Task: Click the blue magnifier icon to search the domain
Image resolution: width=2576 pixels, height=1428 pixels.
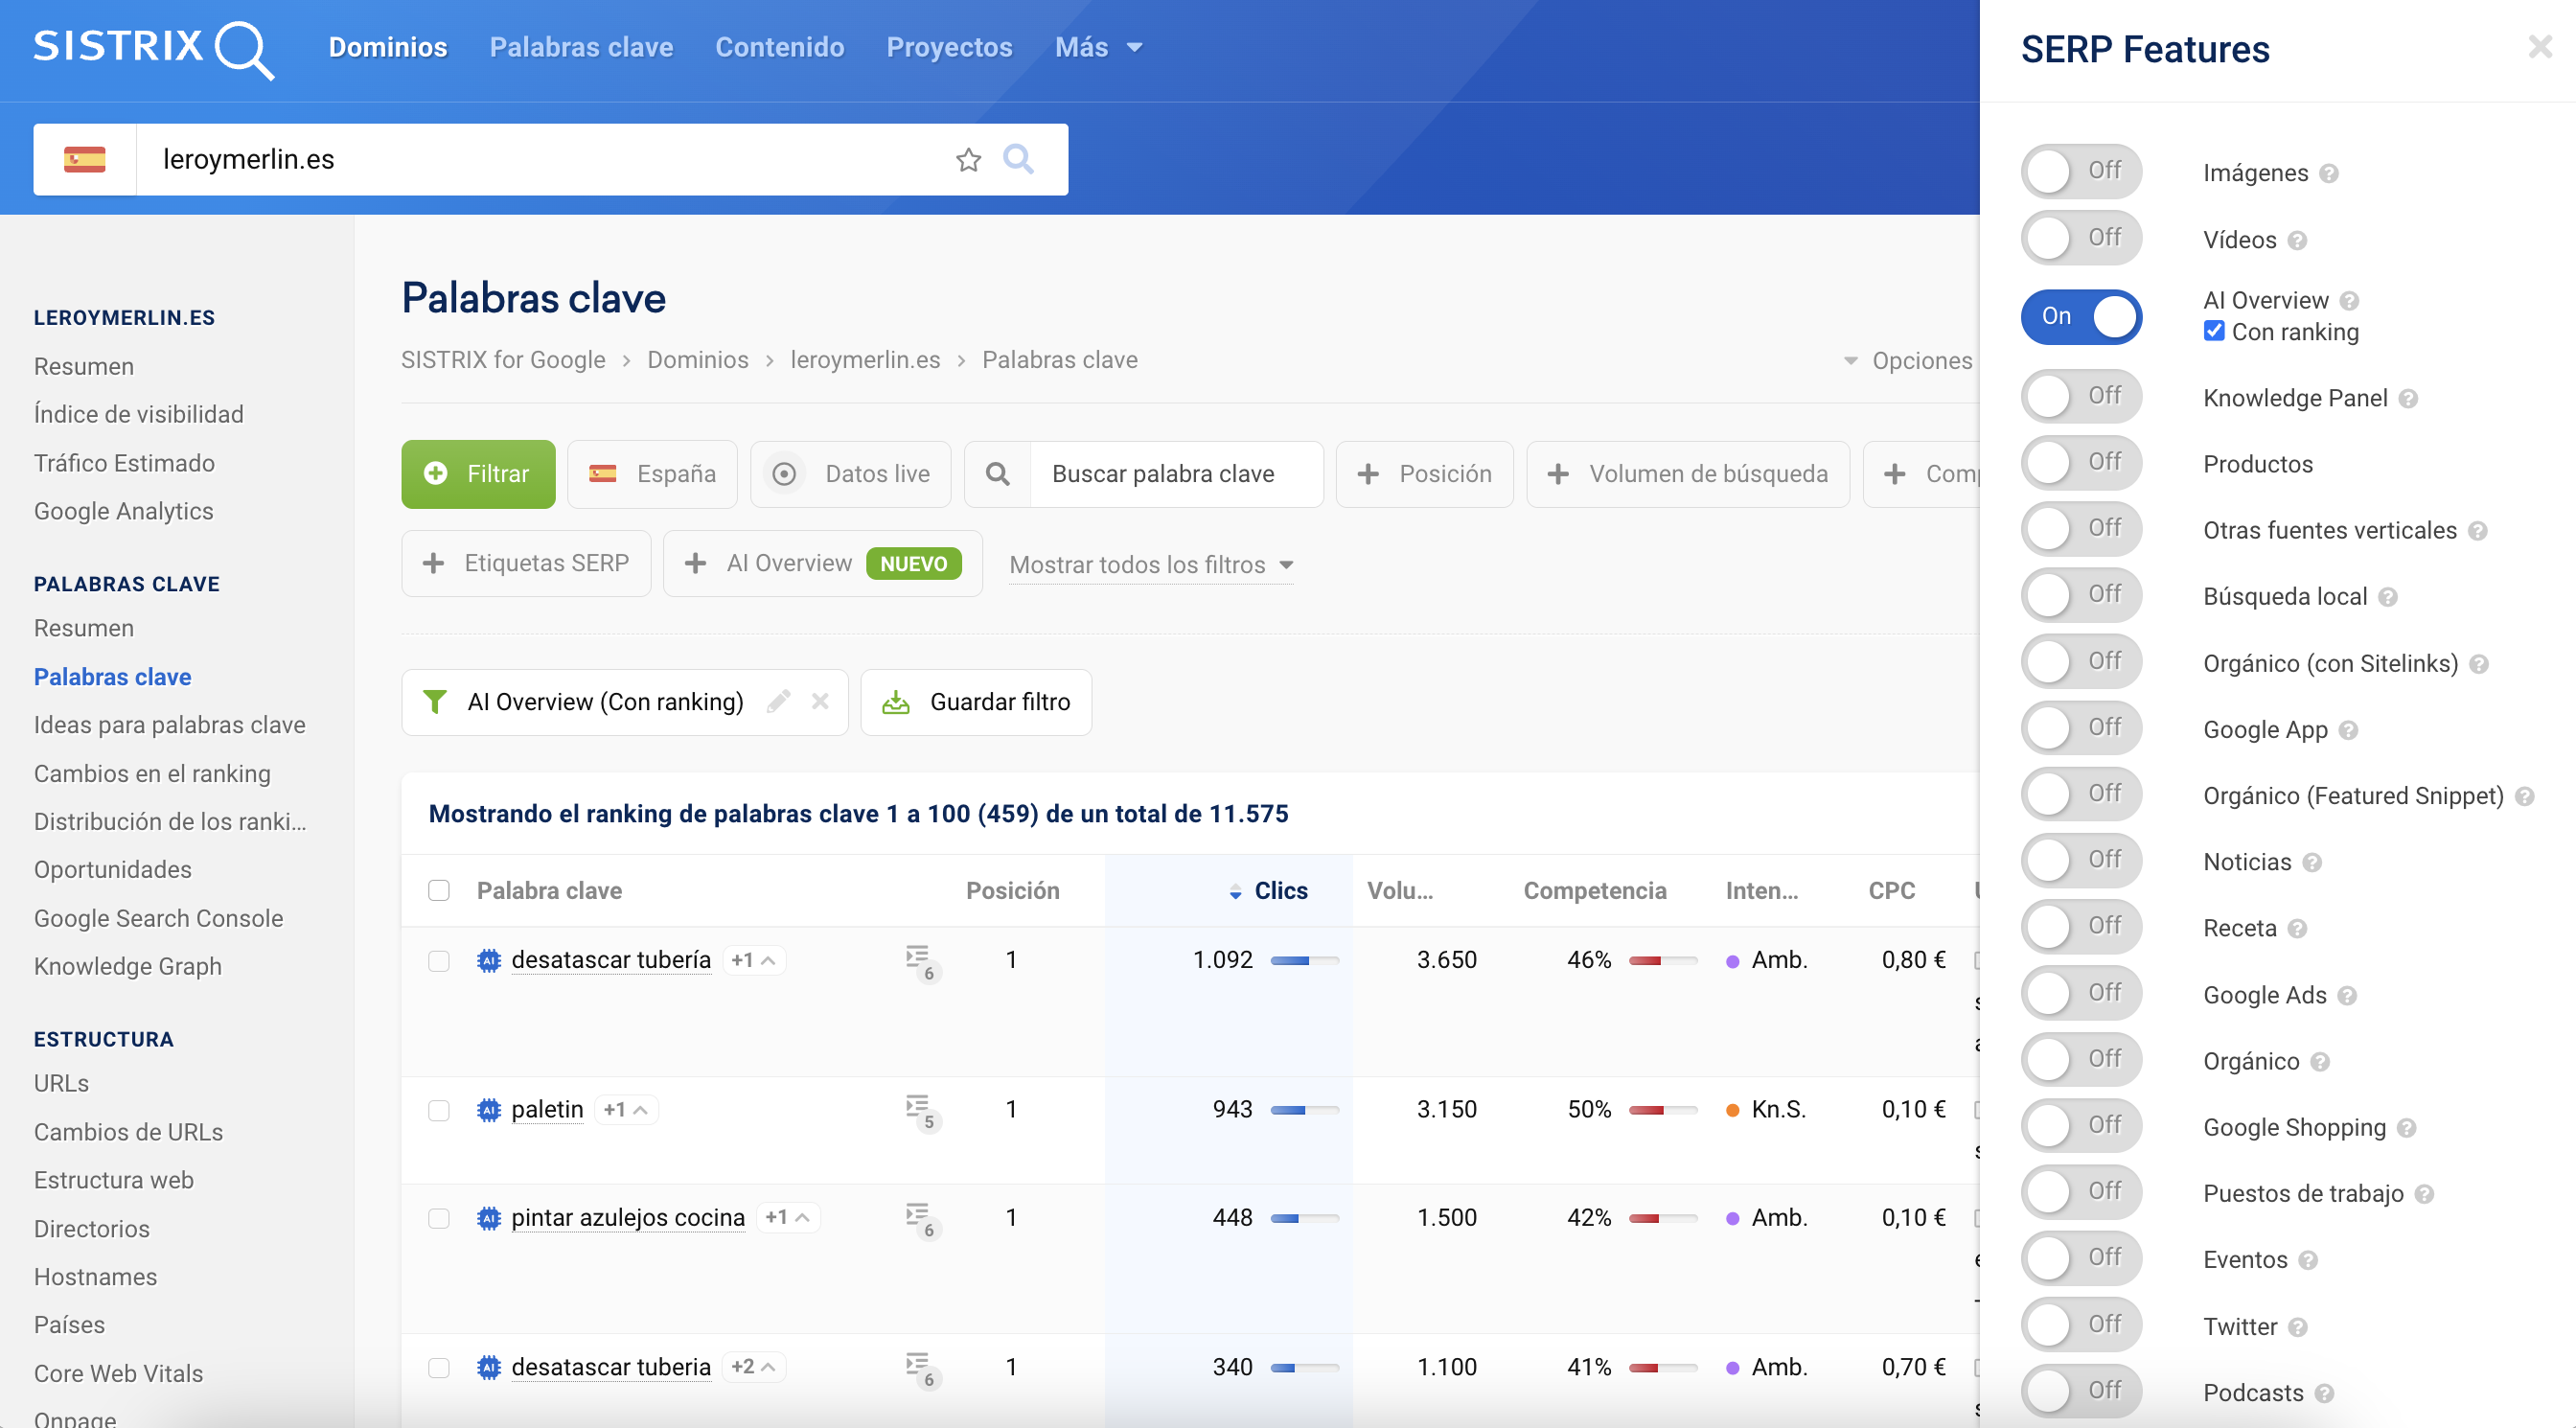Action: (x=1017, y=159)
